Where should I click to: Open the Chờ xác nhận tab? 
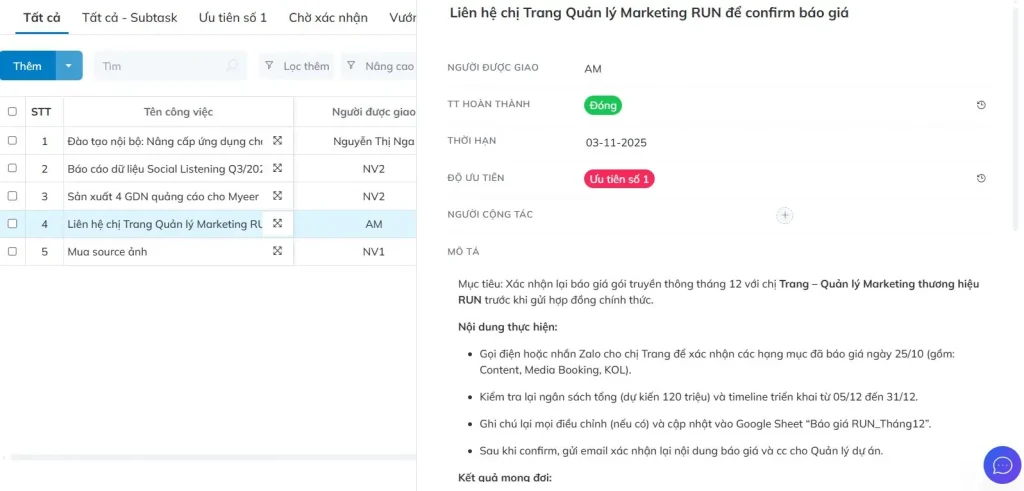point(328,18)
